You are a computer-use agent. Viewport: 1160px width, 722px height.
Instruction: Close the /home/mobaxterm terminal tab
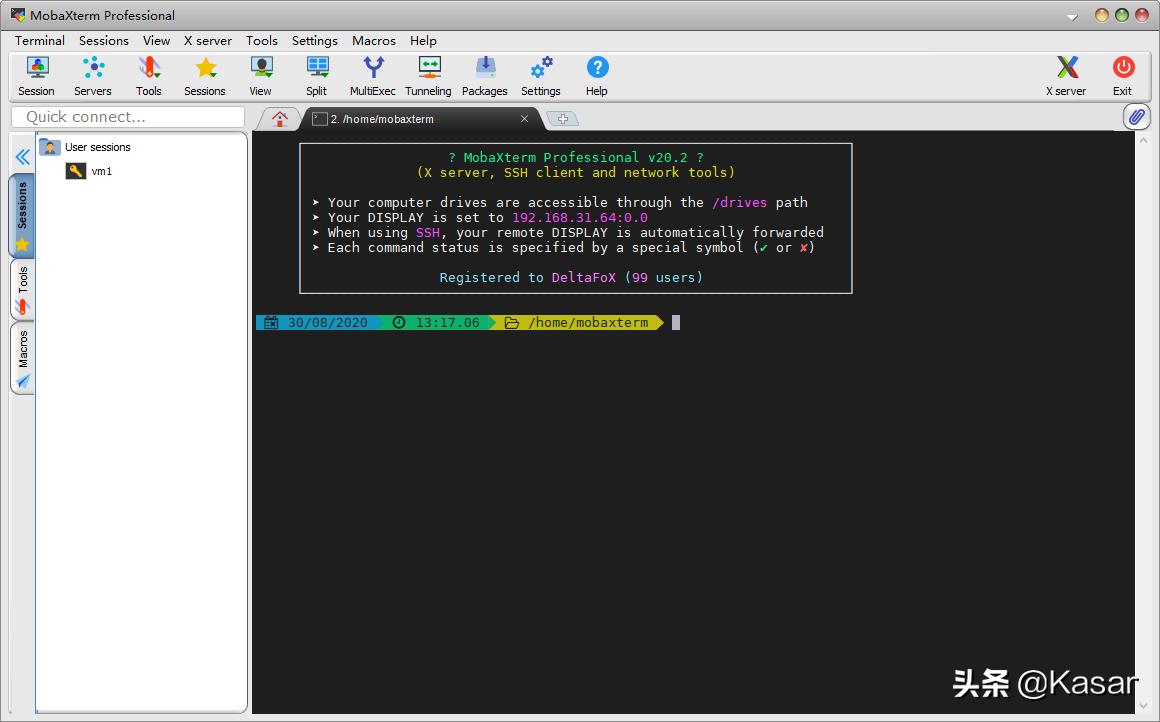[x=525, y=119]
